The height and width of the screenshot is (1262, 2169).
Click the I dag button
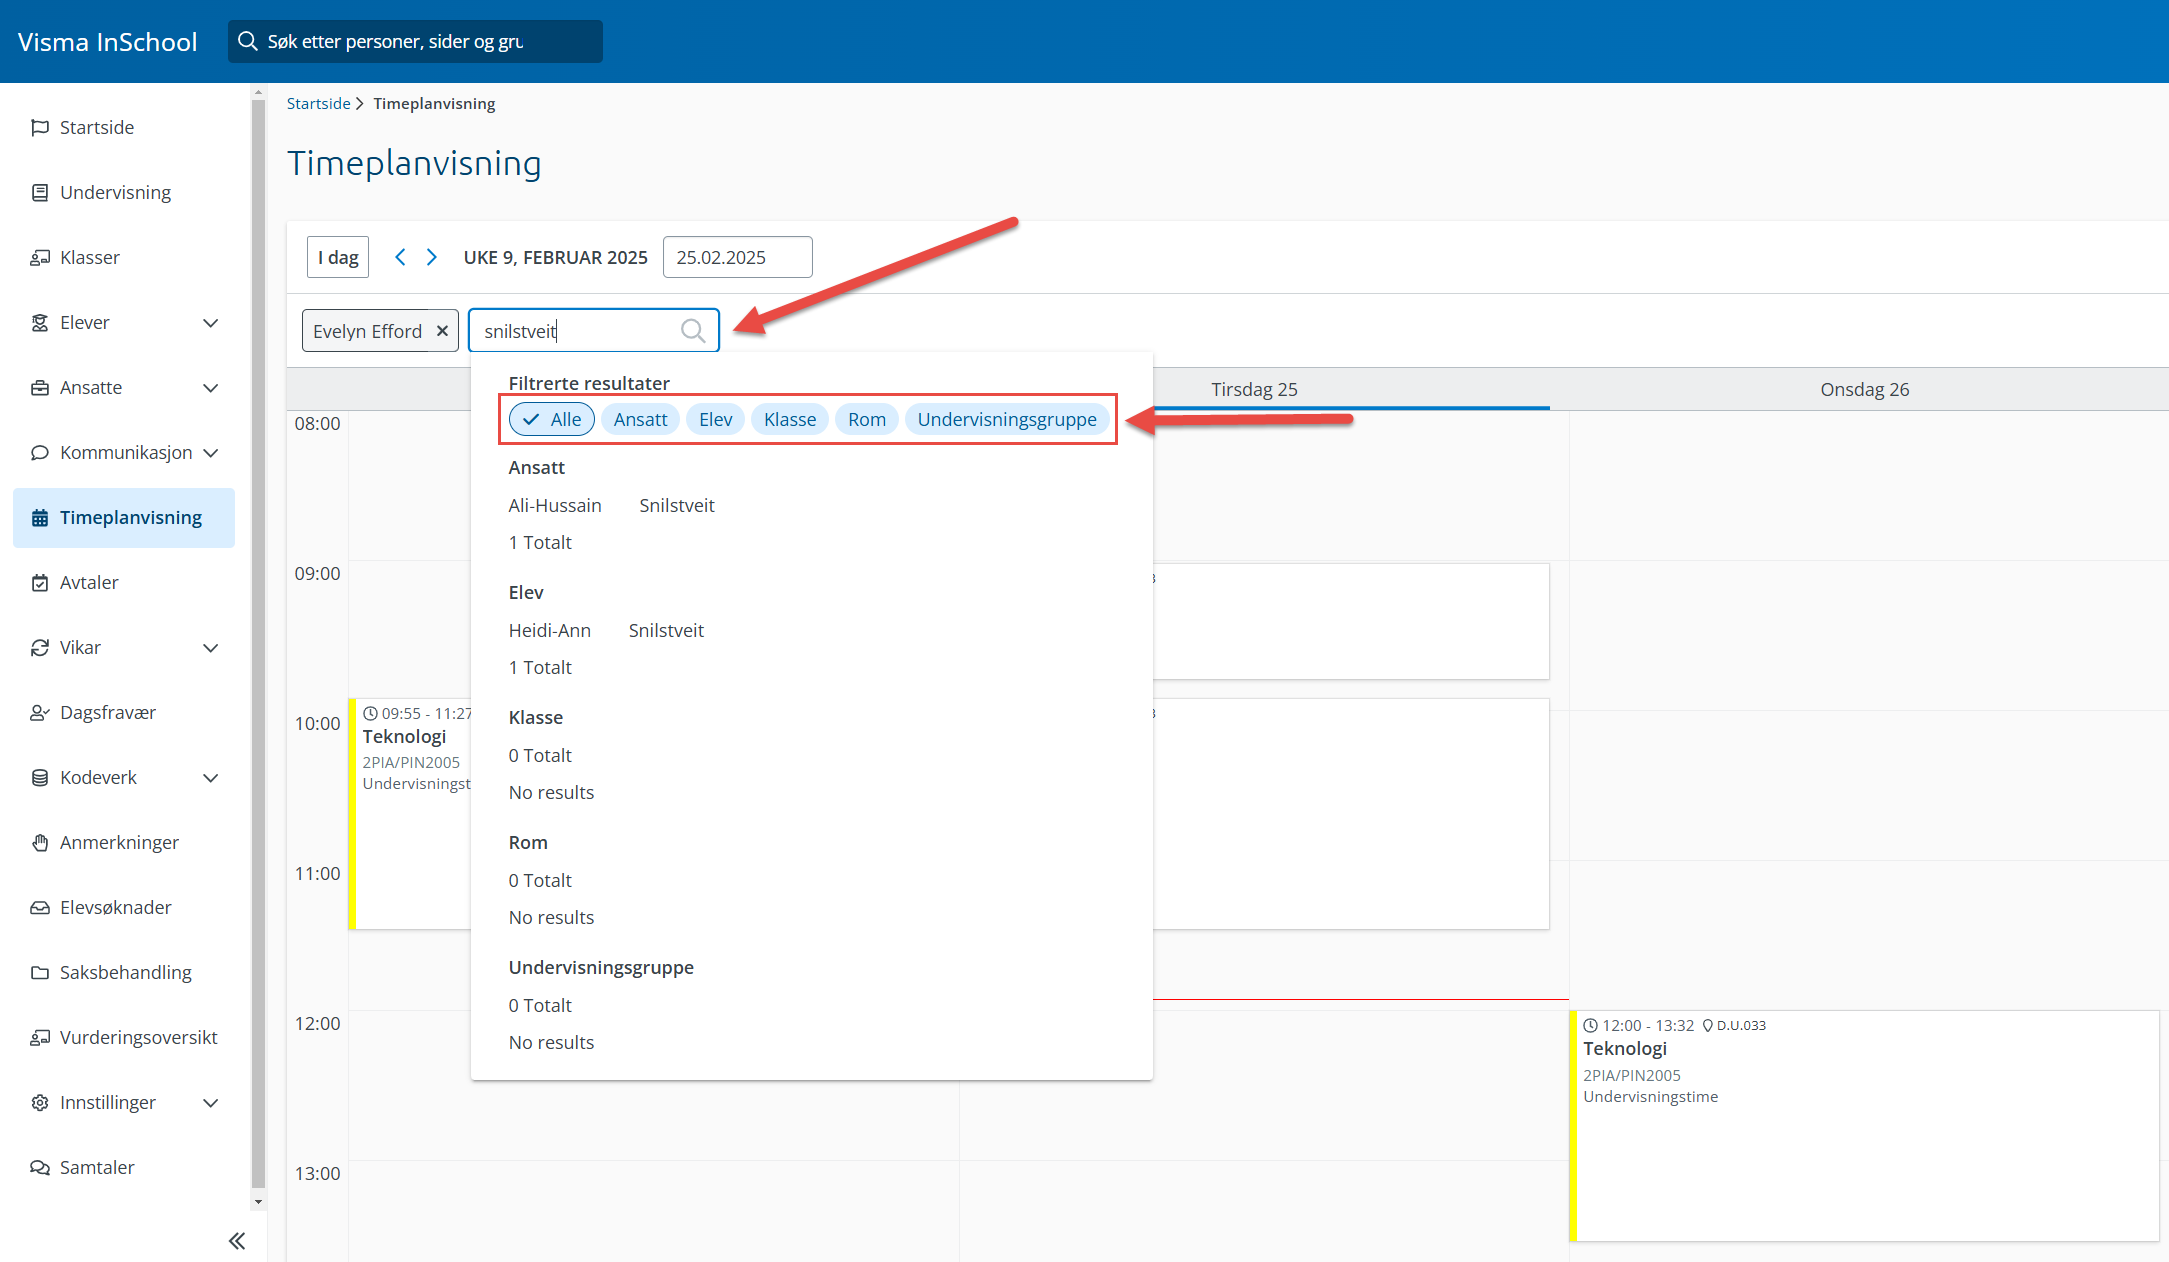point(338,257)
